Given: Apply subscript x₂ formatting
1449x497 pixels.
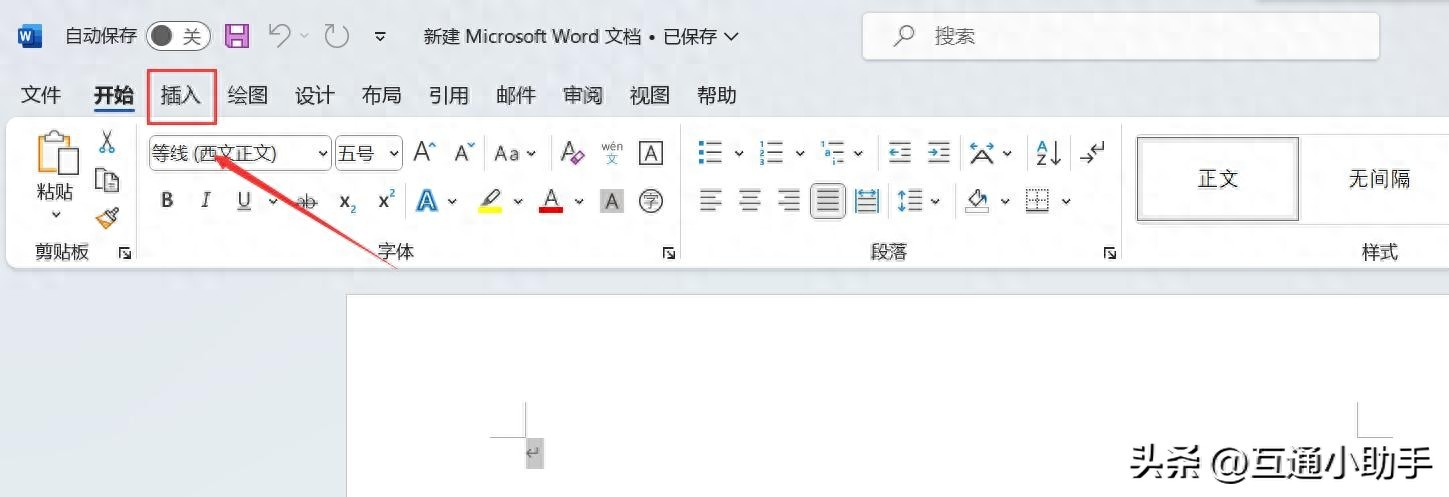Looking at the screenshot, I should [x=348, y=202].
